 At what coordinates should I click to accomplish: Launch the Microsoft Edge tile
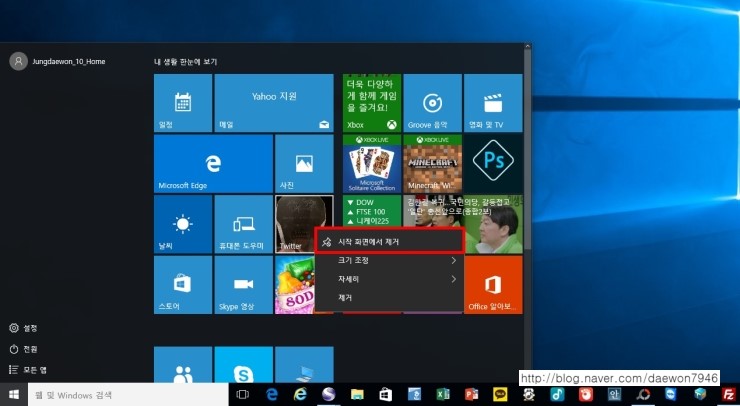click(x=213, y=164)
